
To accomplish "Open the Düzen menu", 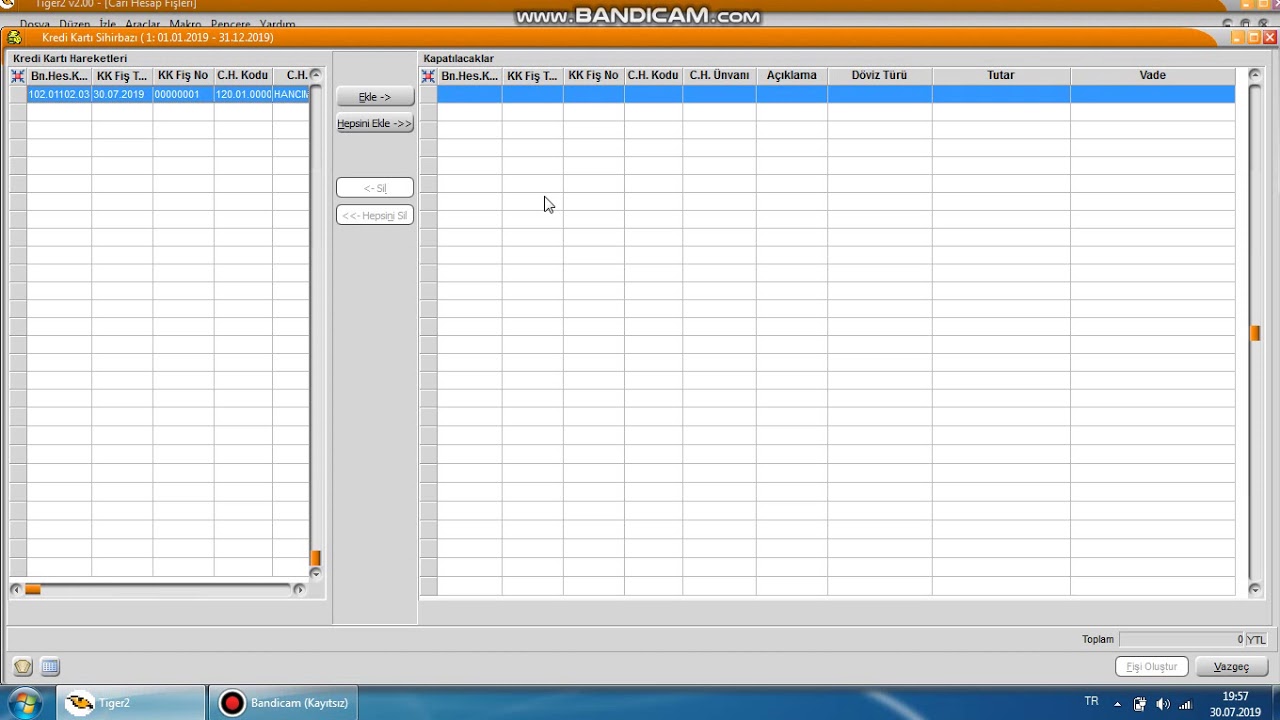I will coord(75,24).
